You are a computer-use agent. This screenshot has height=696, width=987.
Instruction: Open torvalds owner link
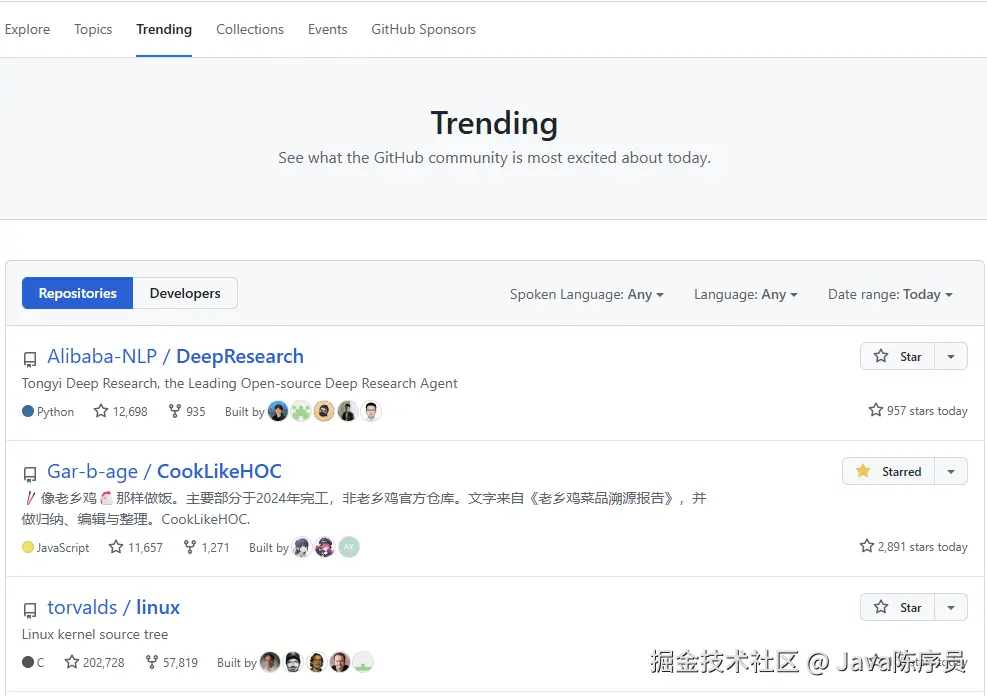(82, 607)
